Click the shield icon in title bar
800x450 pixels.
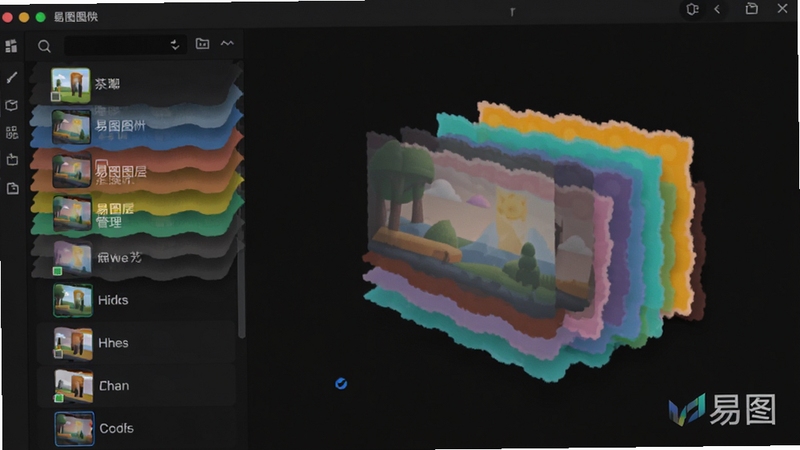pos(692,9)
